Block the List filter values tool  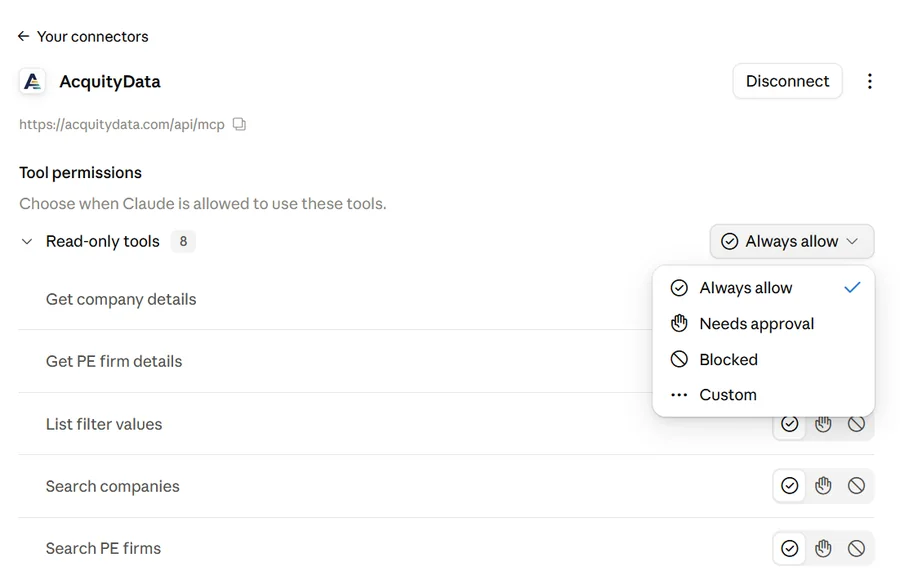click(856, 424)
